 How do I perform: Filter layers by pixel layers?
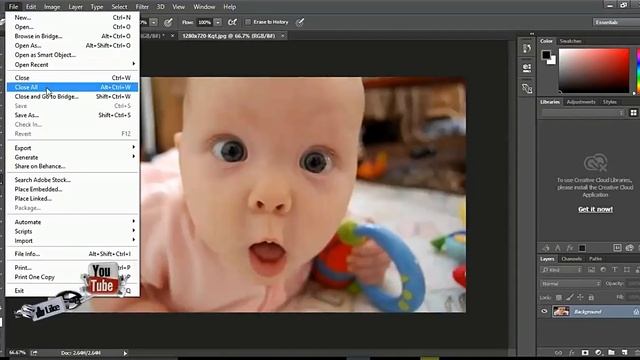click(591, 269)
